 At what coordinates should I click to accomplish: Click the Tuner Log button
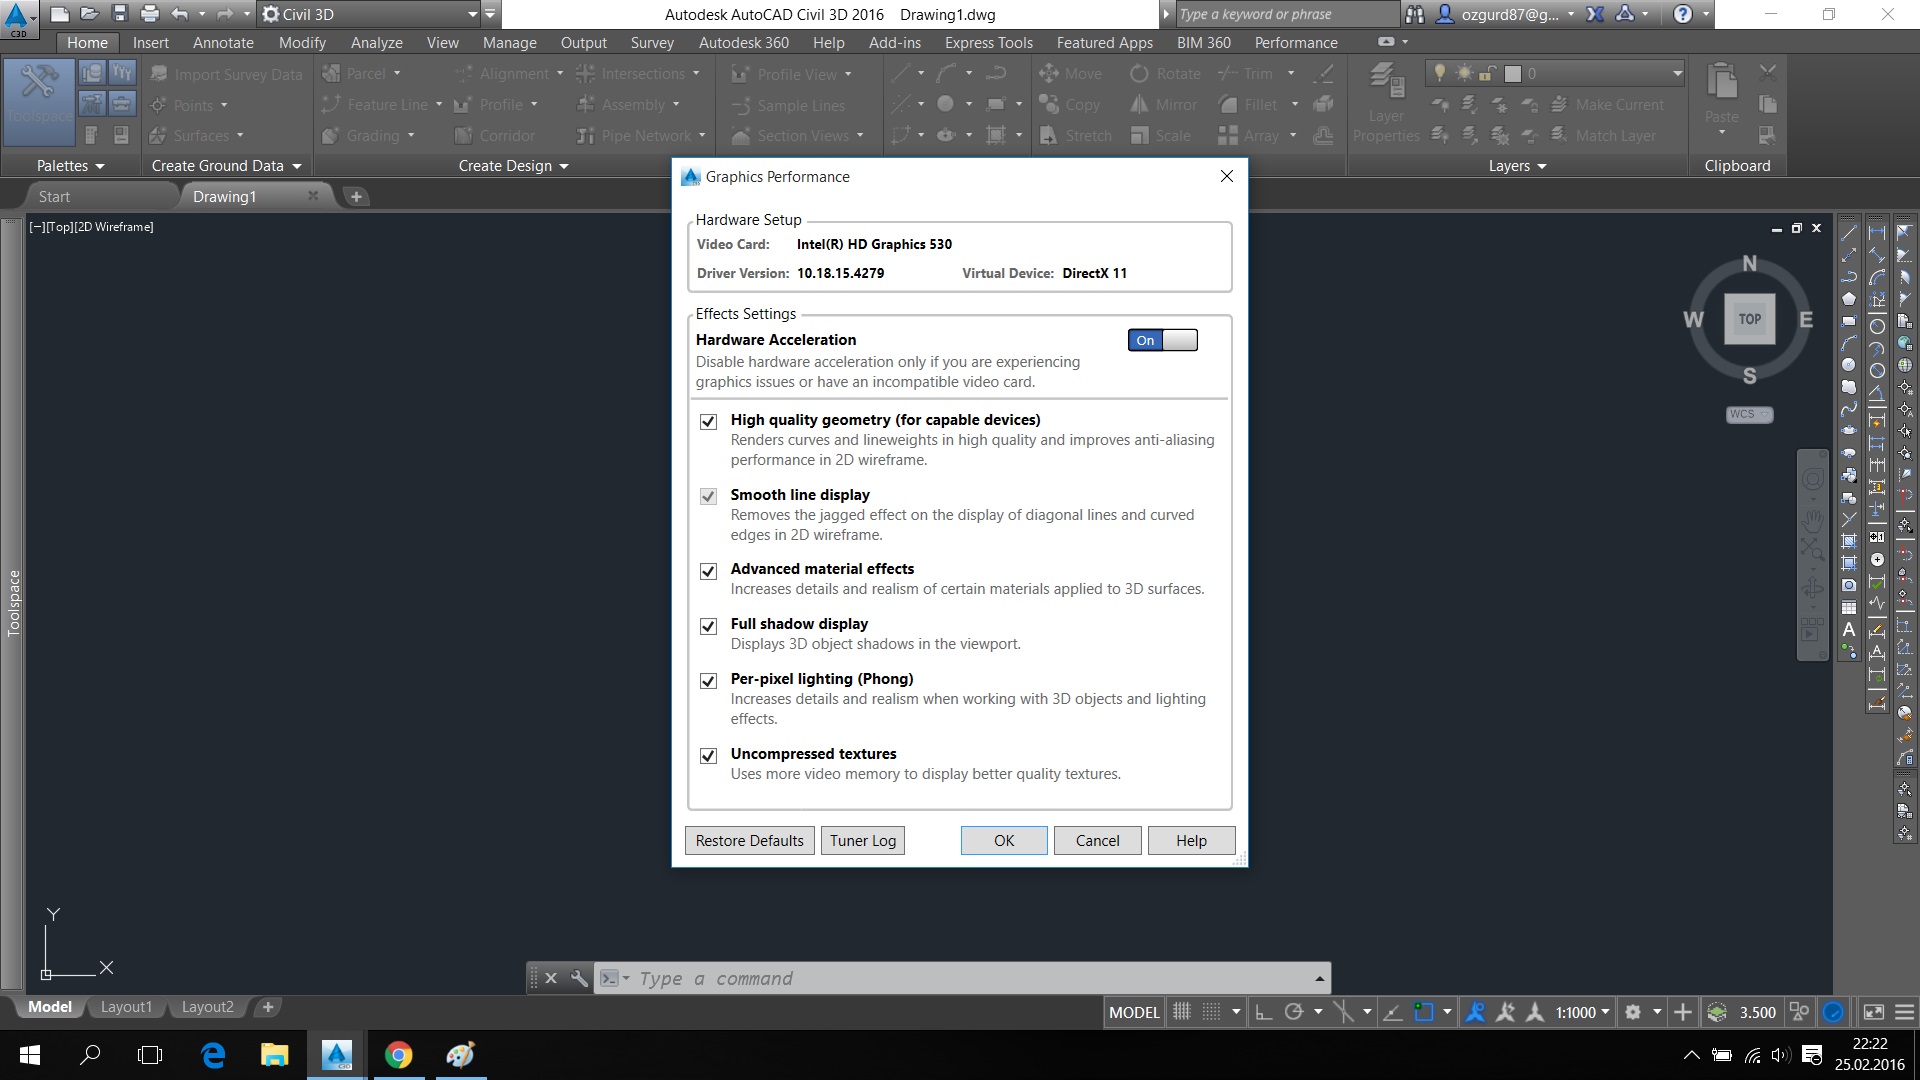(x=862, y=840)
